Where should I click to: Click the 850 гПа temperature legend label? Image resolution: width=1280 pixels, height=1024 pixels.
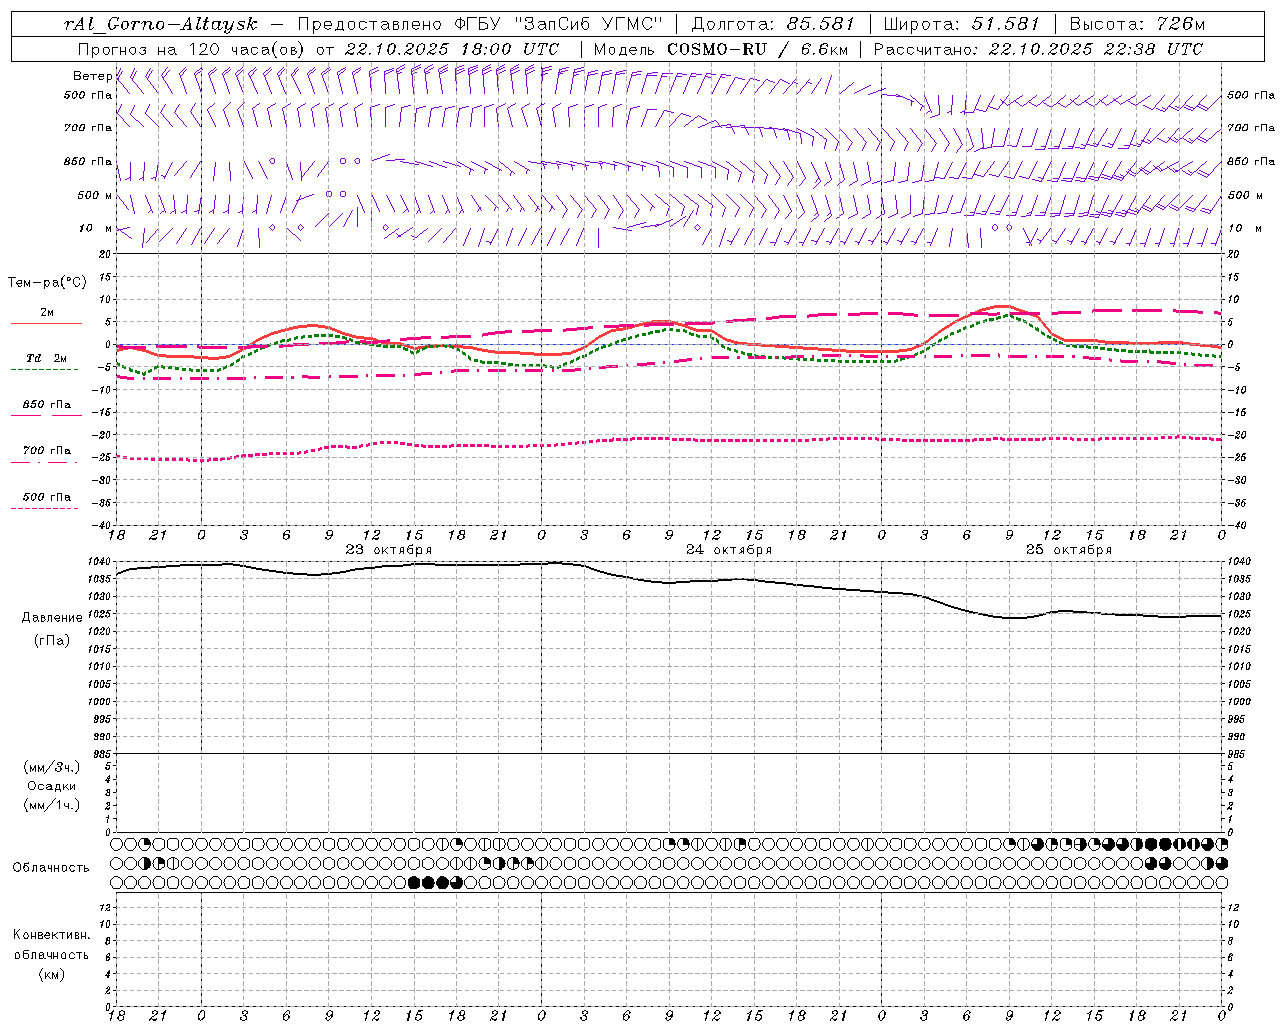[x=47, y=405]
